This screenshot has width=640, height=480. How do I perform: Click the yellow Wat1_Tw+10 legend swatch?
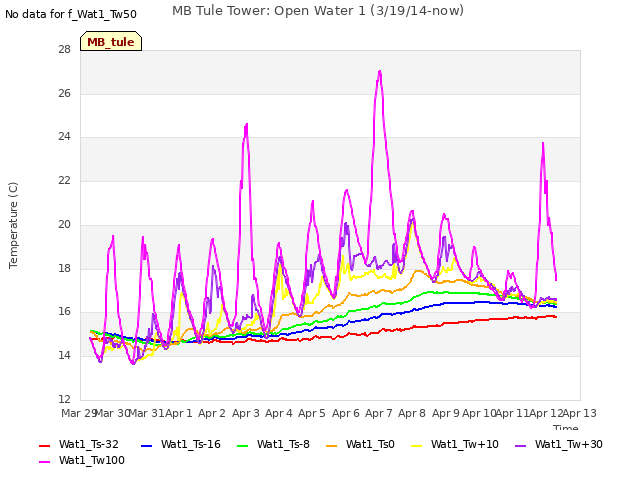click(416, 446)
